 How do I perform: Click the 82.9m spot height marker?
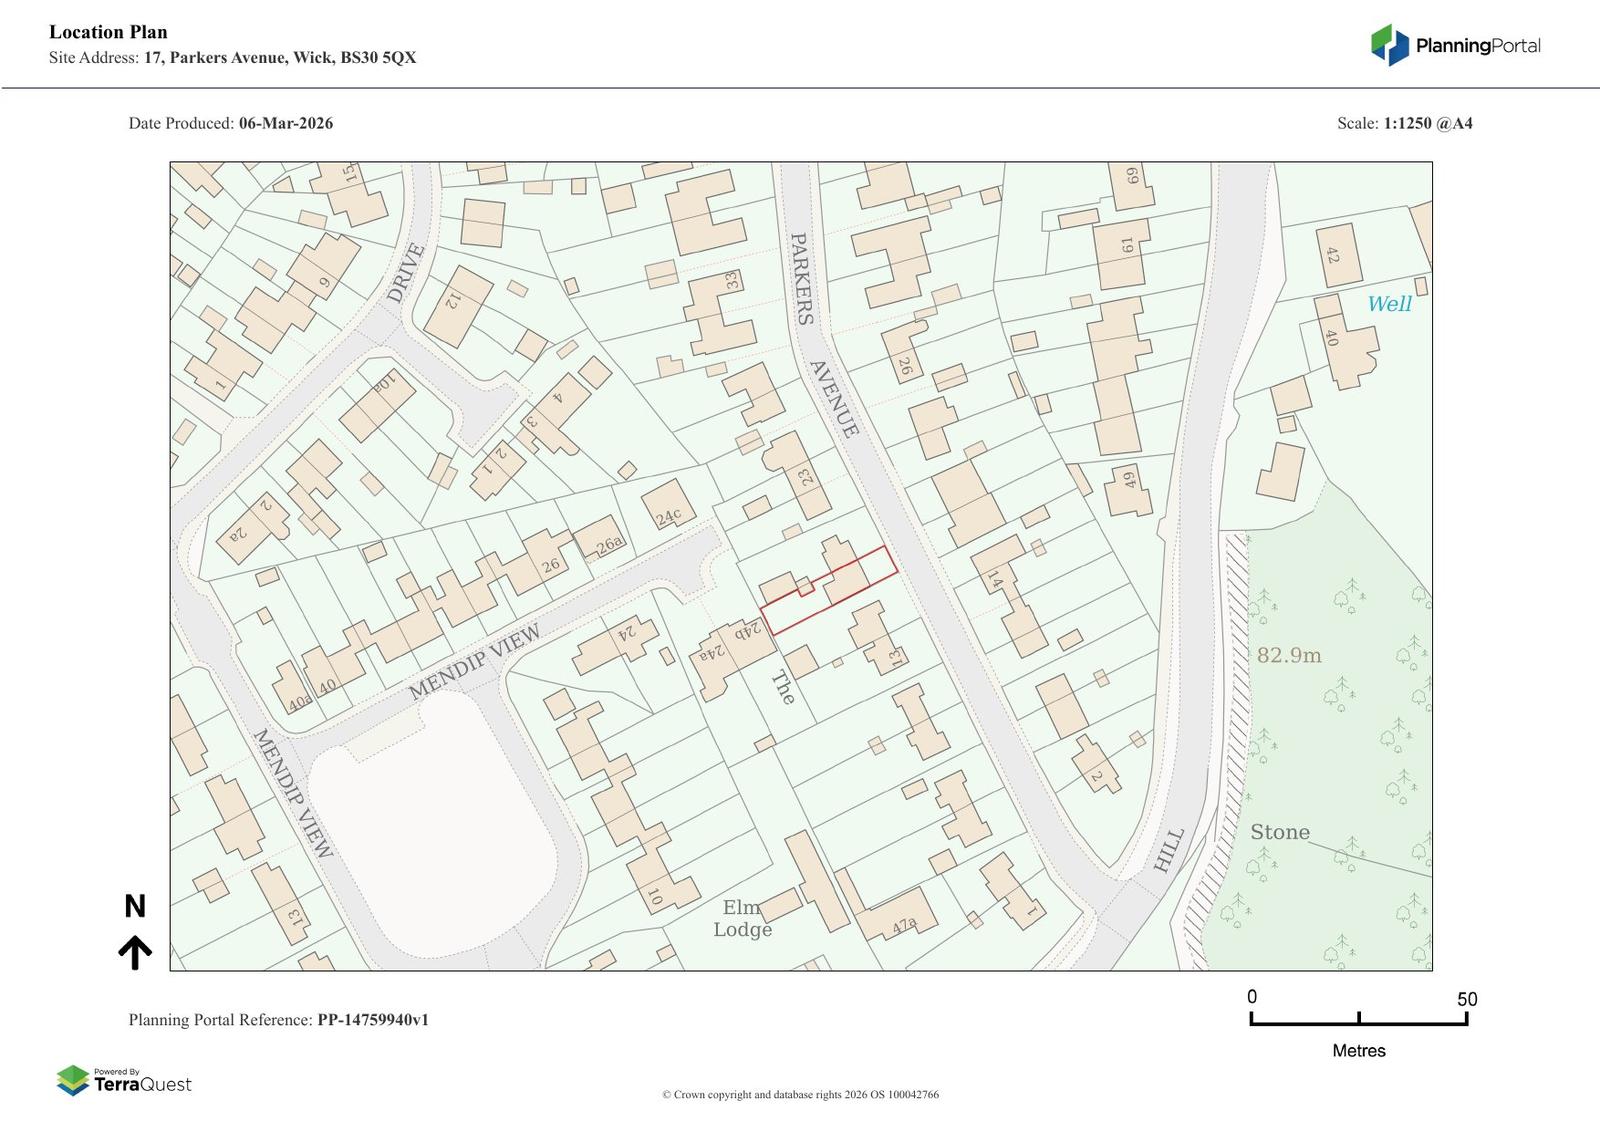(1288, 655)
